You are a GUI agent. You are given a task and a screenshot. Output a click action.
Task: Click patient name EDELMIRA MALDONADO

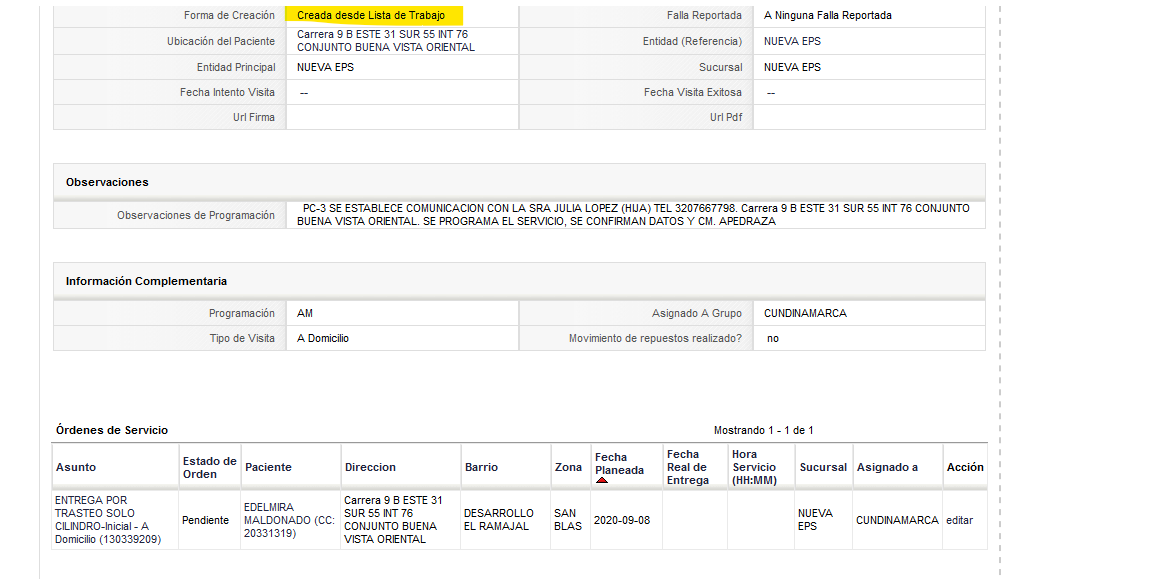click(290, 519)
